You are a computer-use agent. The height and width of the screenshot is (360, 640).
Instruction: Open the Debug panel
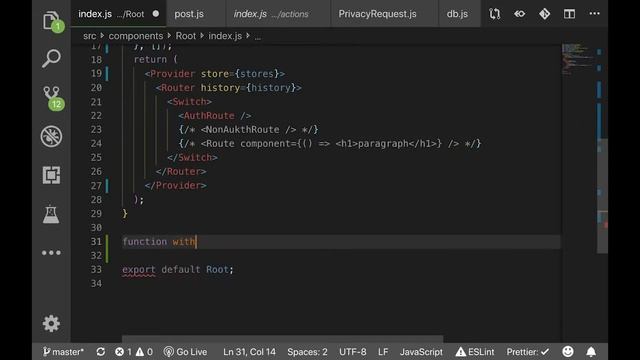tap(51, 136)
